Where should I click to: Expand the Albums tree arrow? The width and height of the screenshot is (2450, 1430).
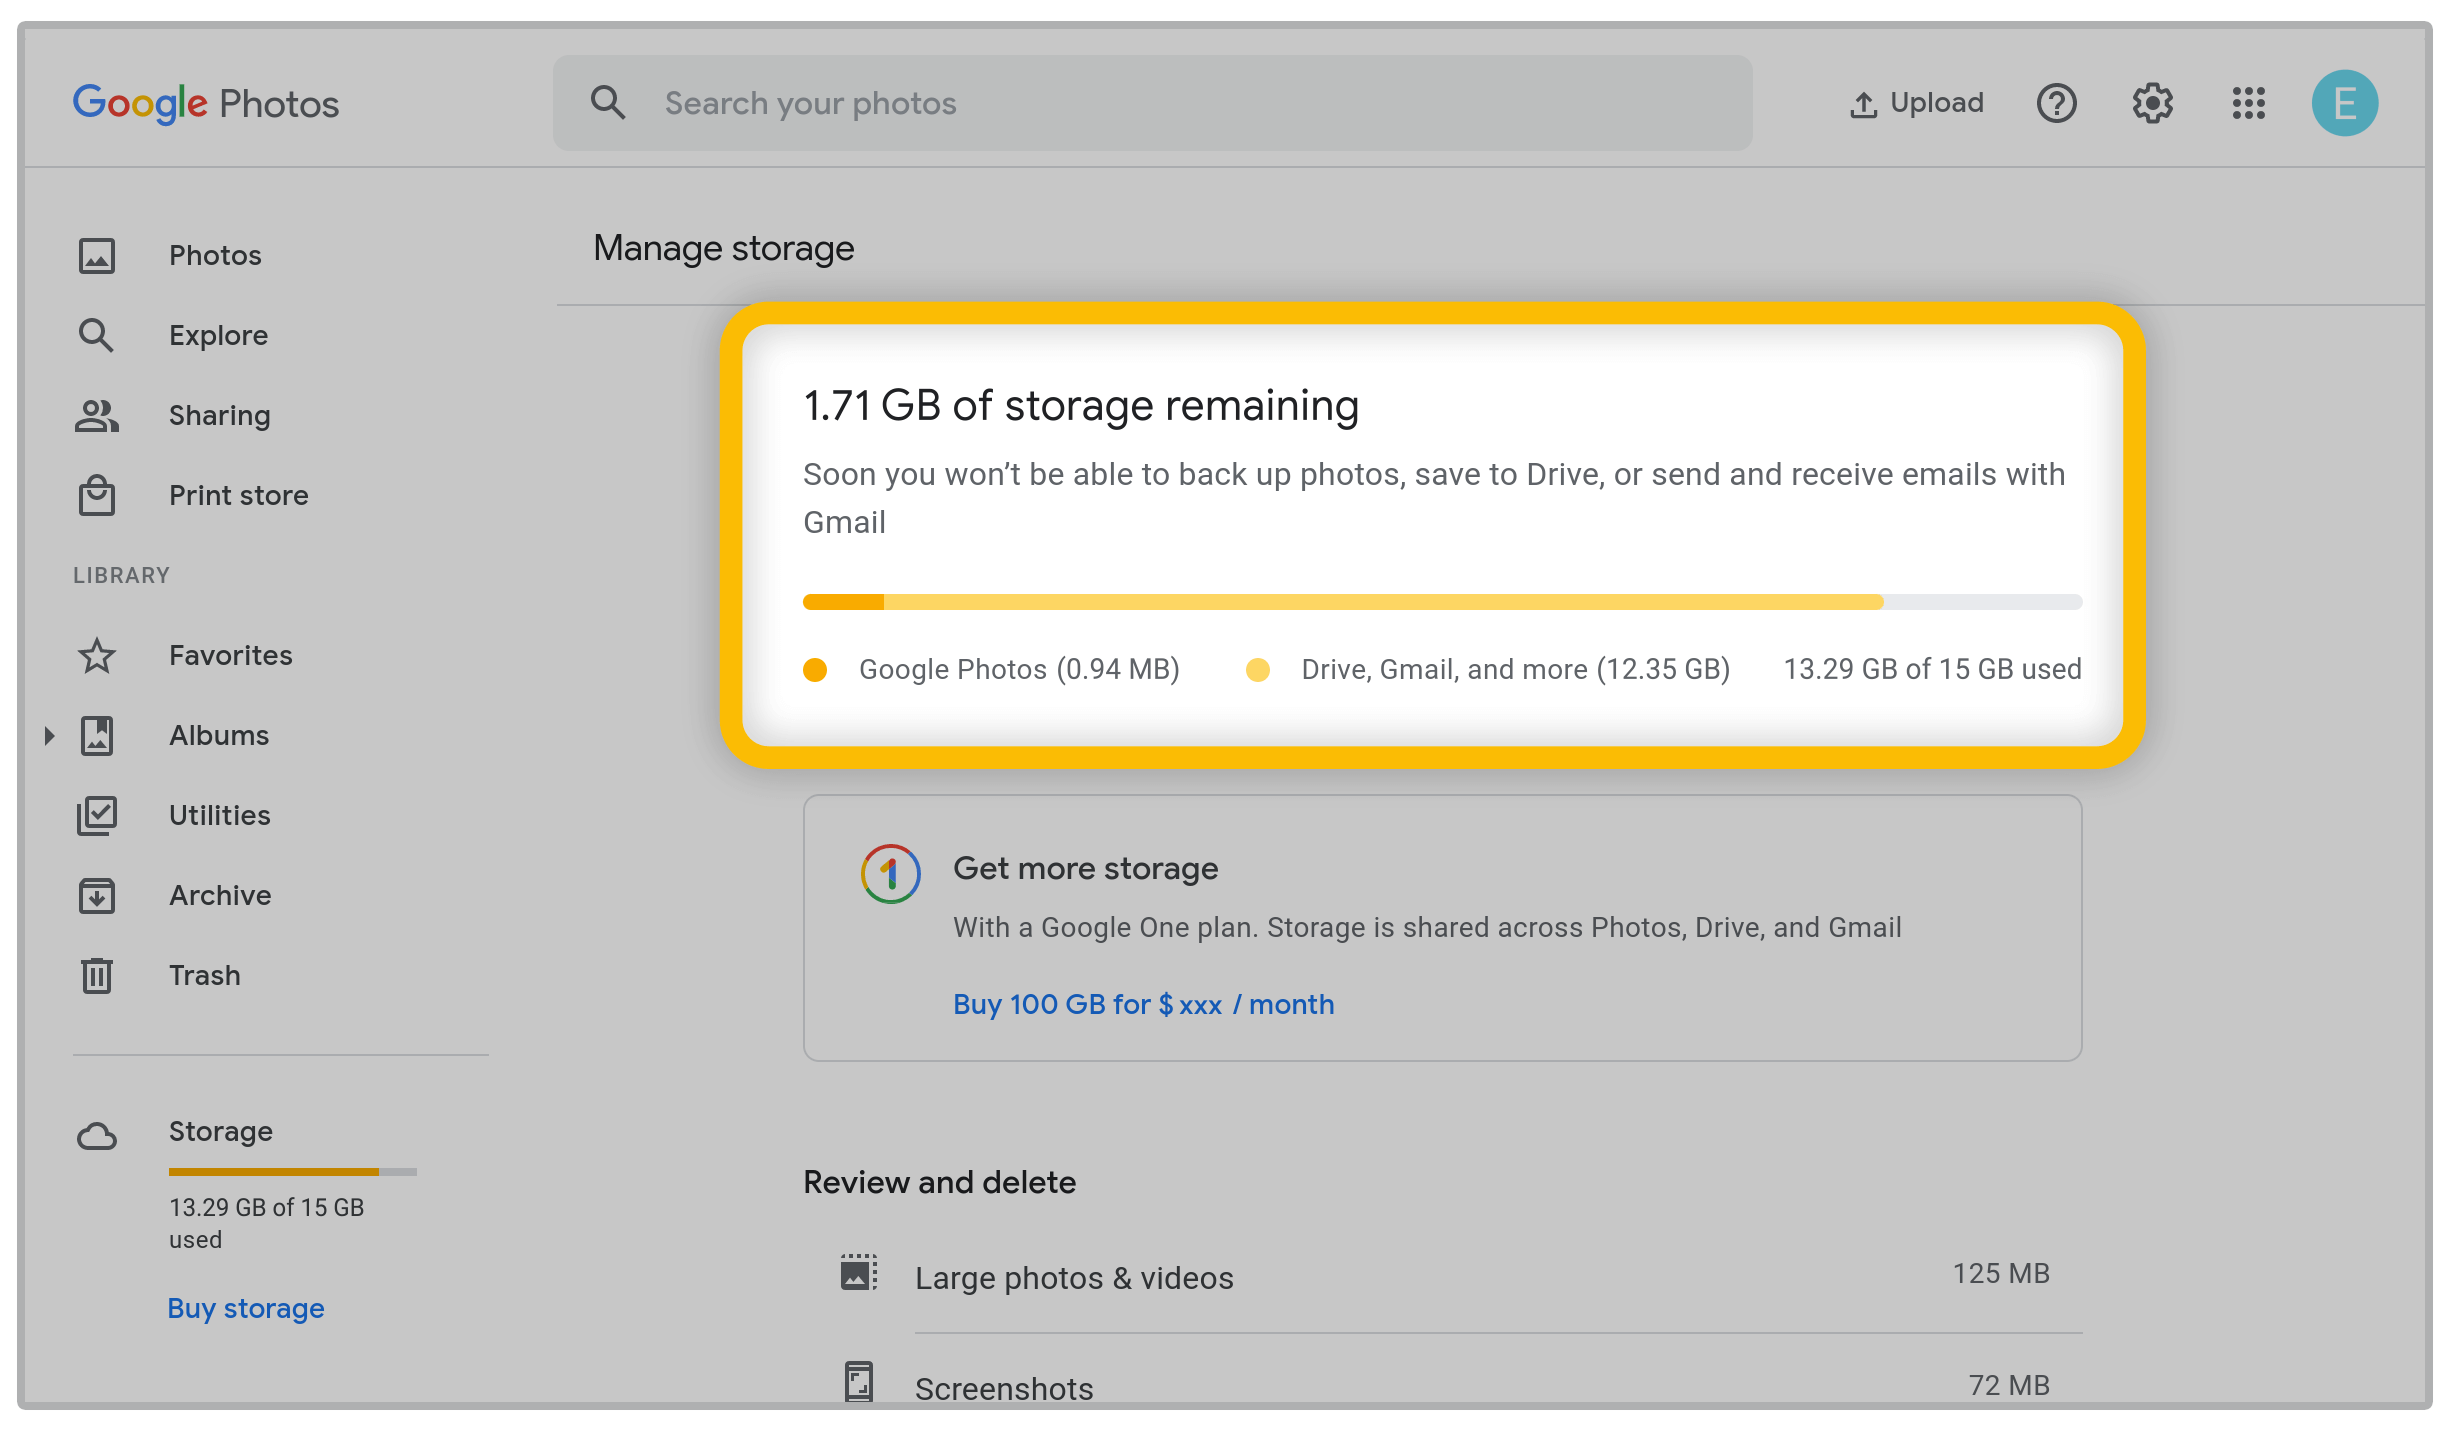click(49, 736)
